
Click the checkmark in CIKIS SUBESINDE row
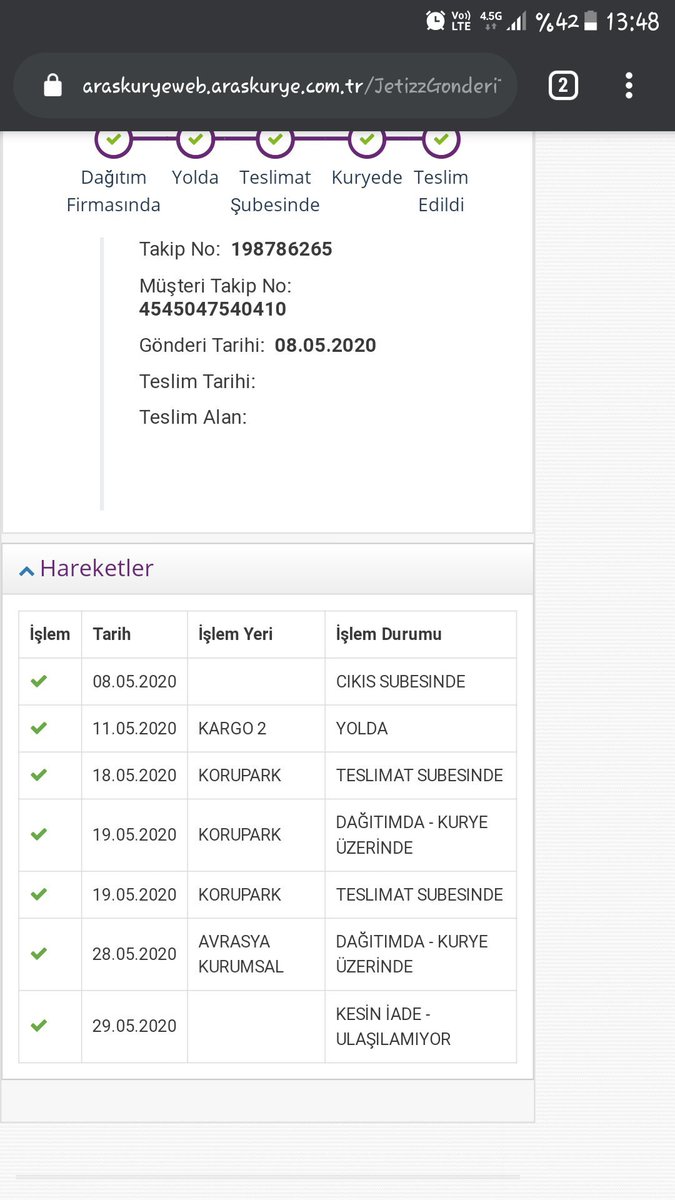click(x=39, y=681)
